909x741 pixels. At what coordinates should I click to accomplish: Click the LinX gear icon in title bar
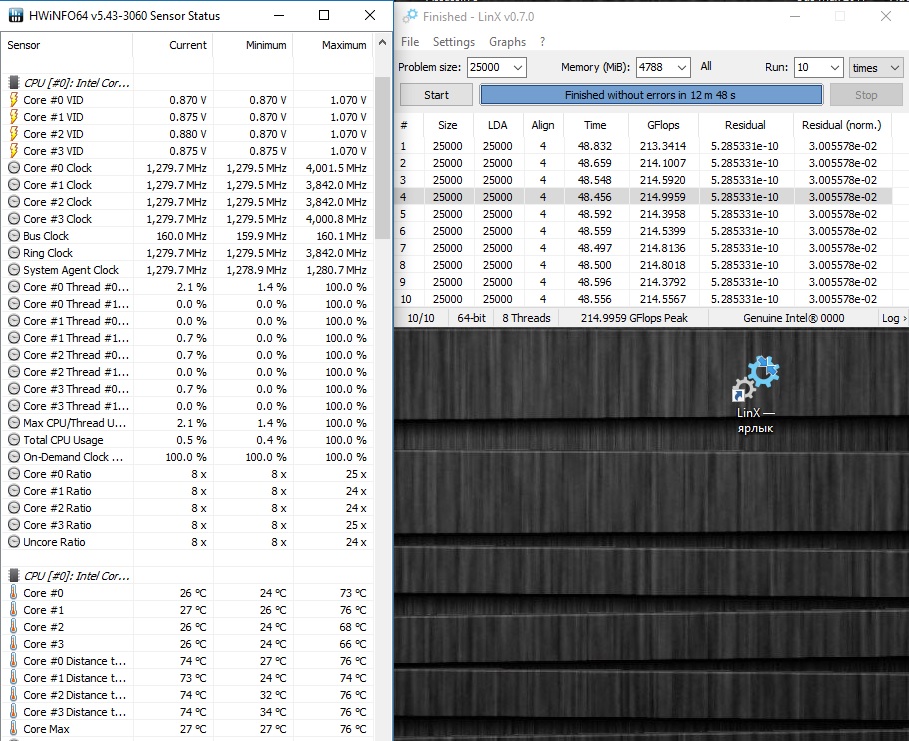click(x=410, y=16)
